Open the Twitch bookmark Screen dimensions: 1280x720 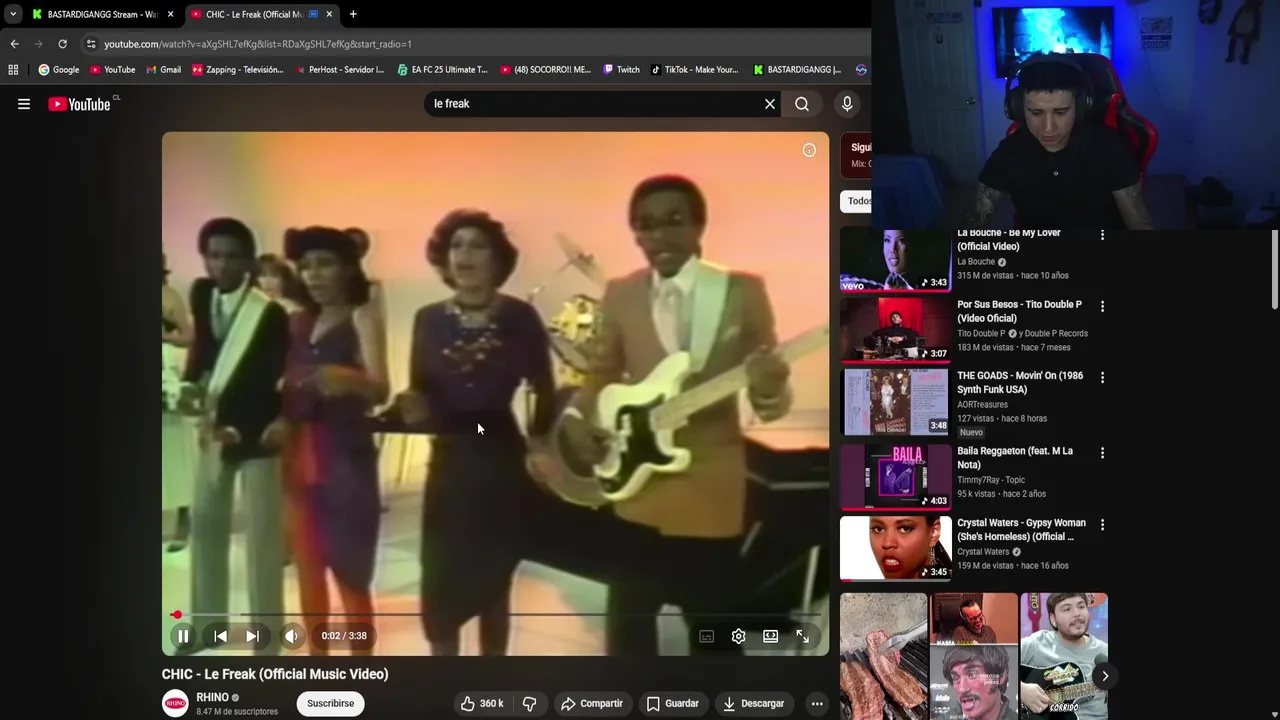click(621, 70)
